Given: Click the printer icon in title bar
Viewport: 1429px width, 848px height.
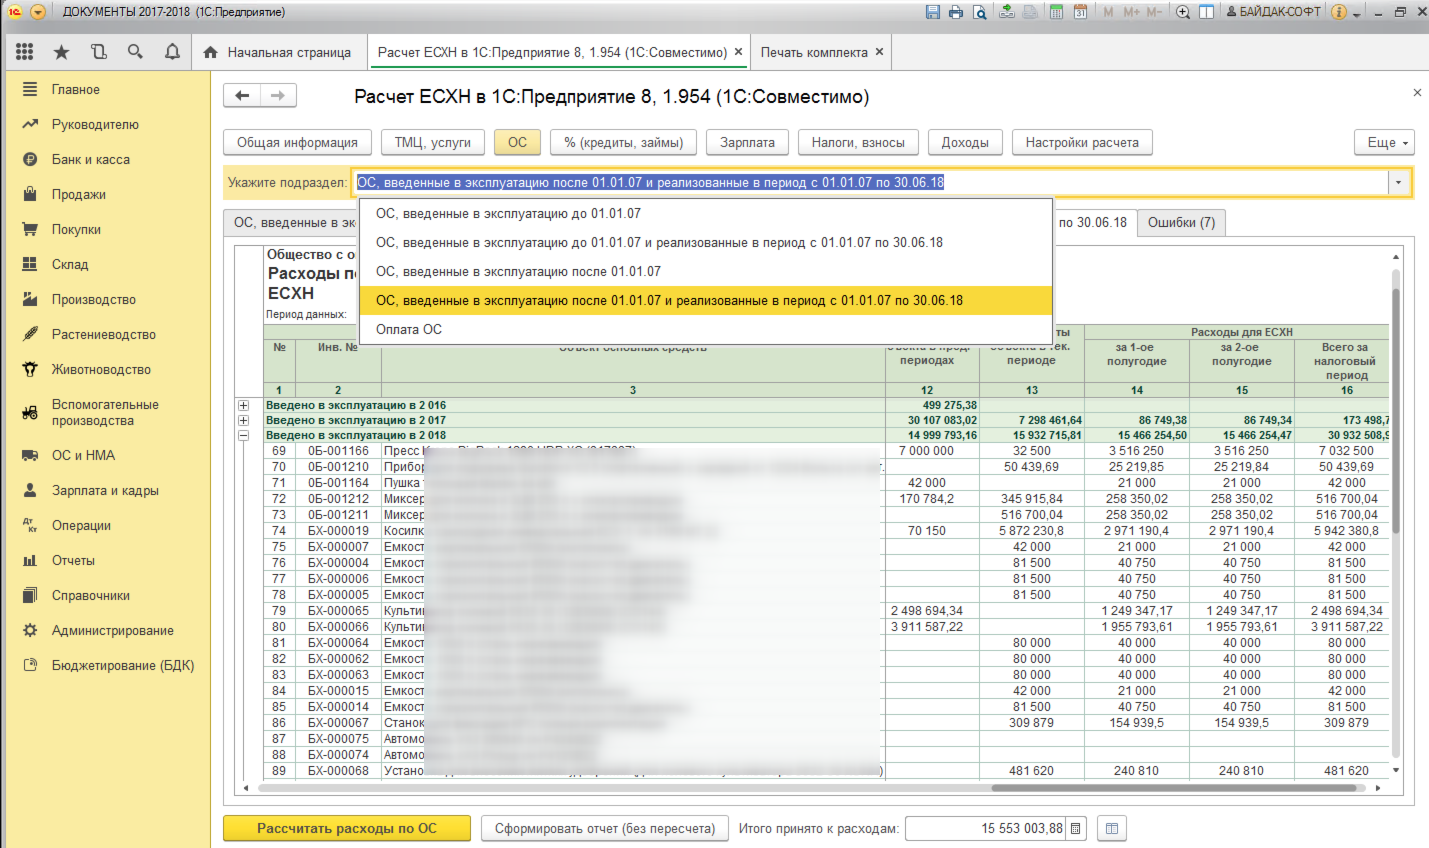Looking at the screenshot, I should pos(956,12).
